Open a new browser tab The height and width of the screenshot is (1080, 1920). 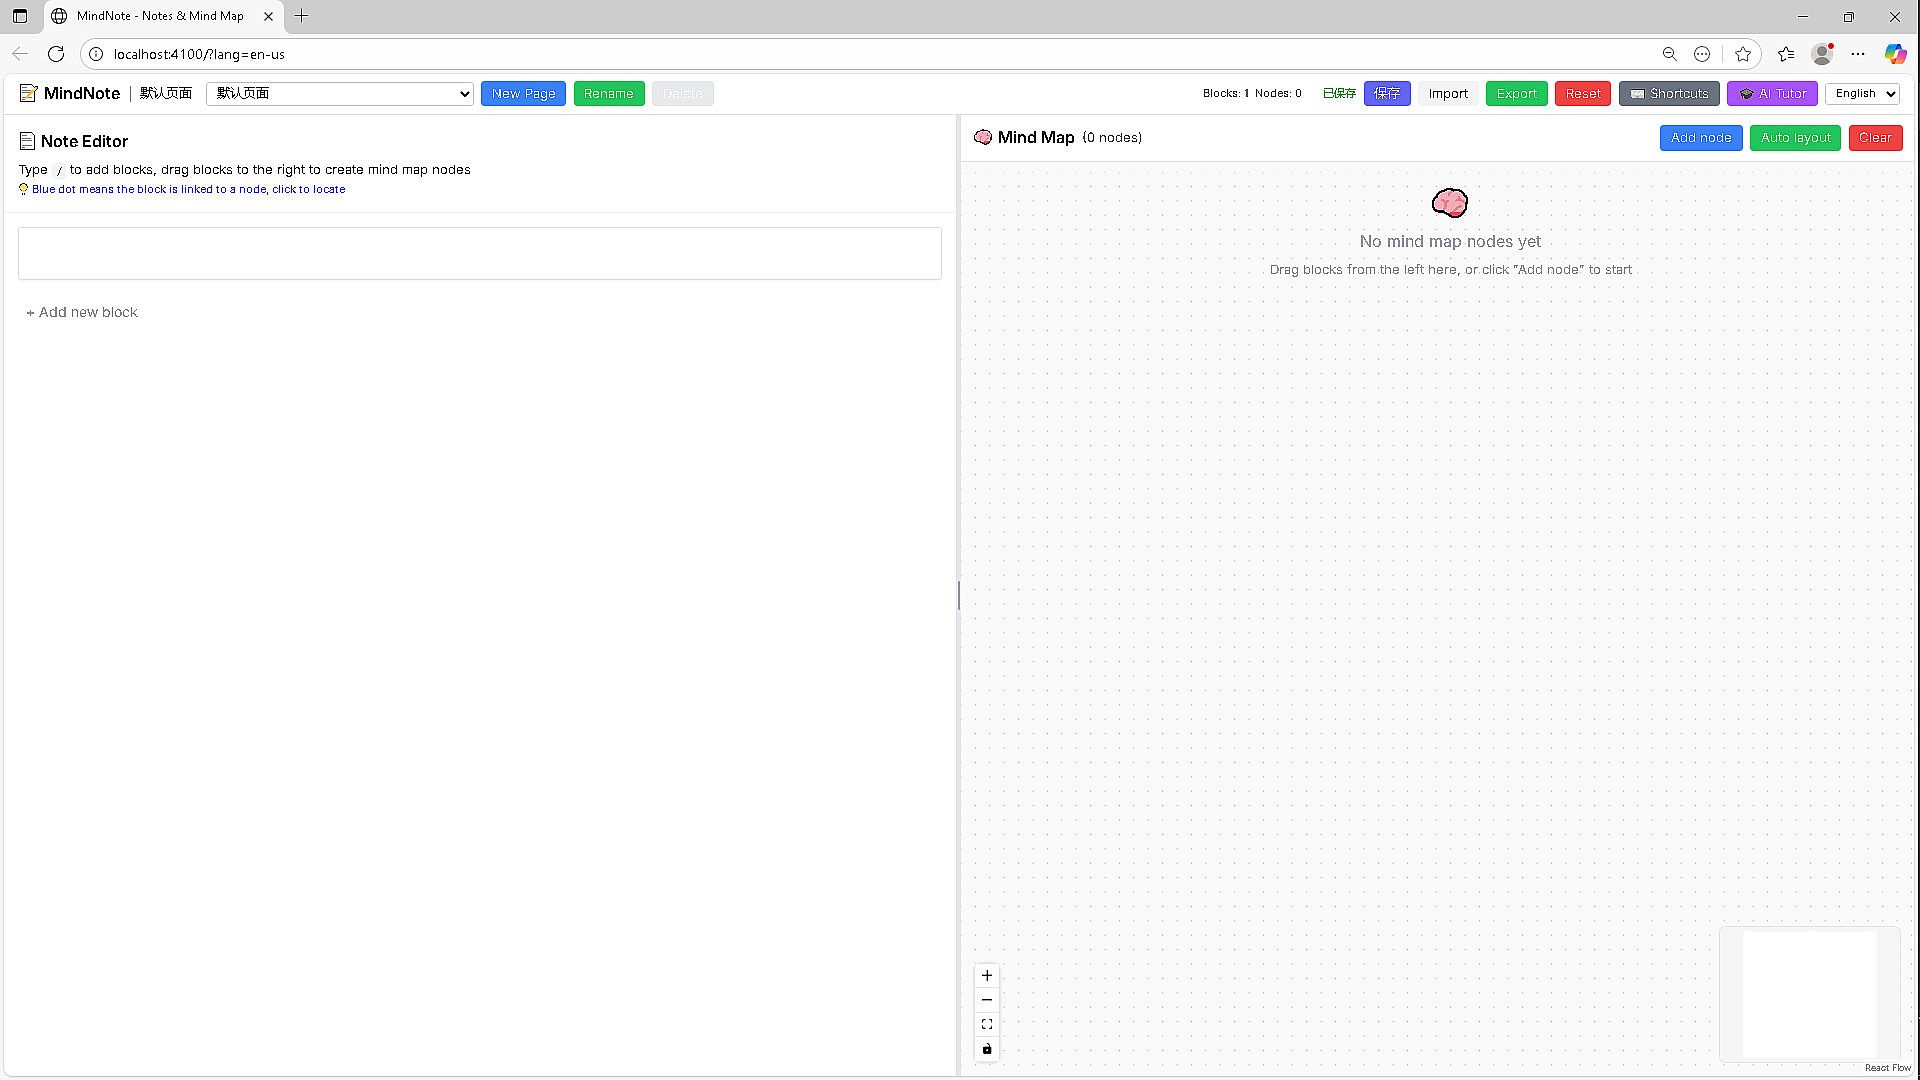point(301,16)
